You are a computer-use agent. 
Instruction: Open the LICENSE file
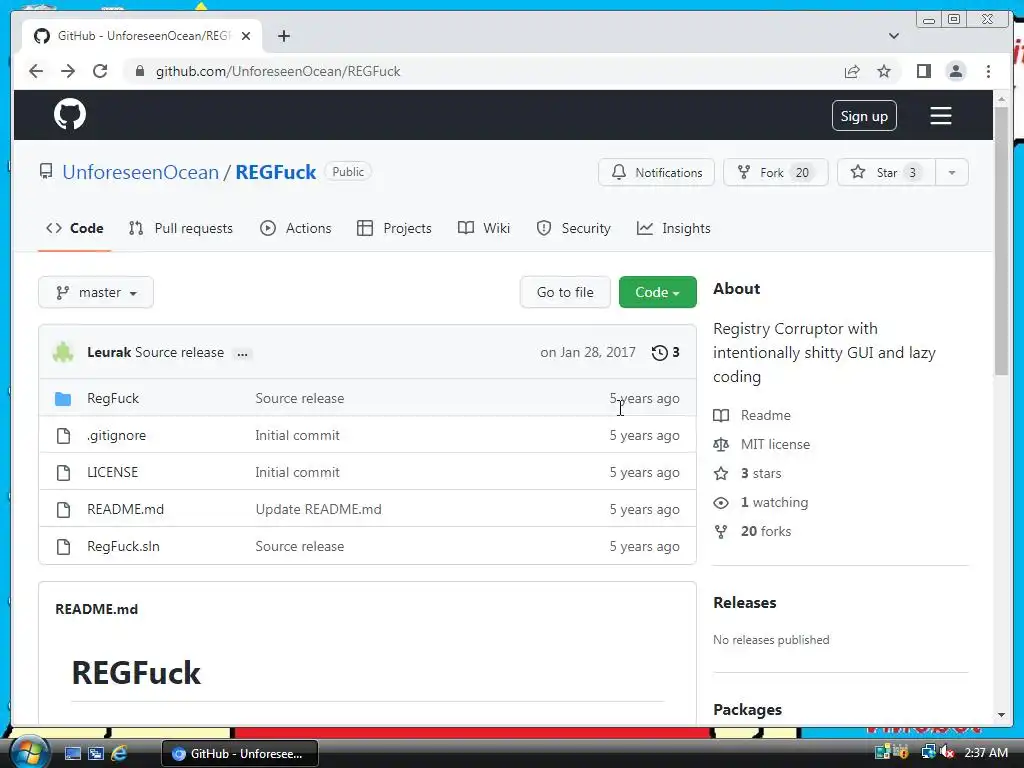(x=112, y=472)
